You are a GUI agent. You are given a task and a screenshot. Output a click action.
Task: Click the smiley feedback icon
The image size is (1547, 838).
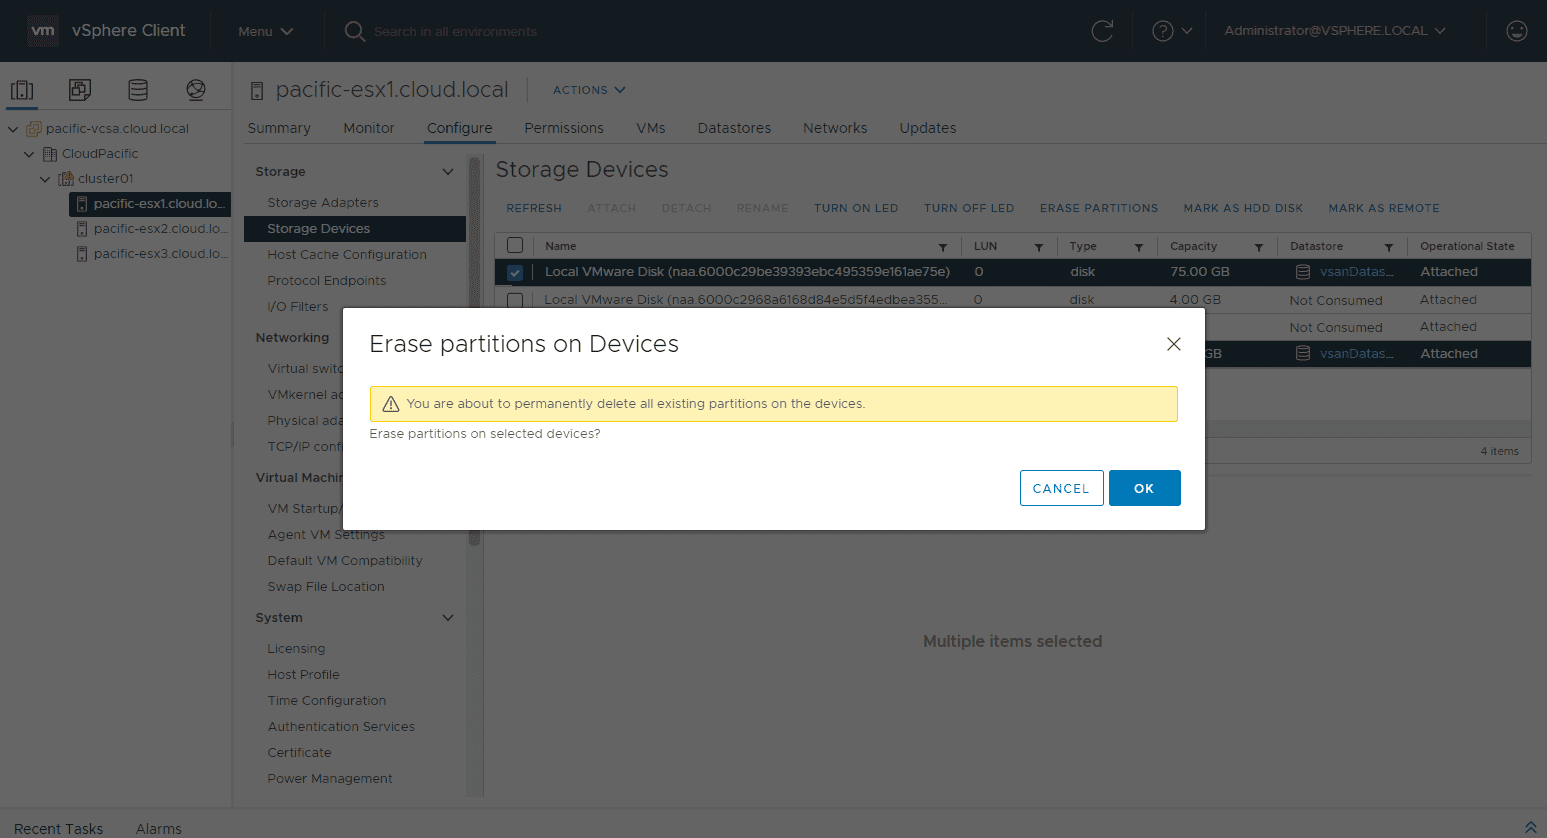click(x=1516, y=31)
